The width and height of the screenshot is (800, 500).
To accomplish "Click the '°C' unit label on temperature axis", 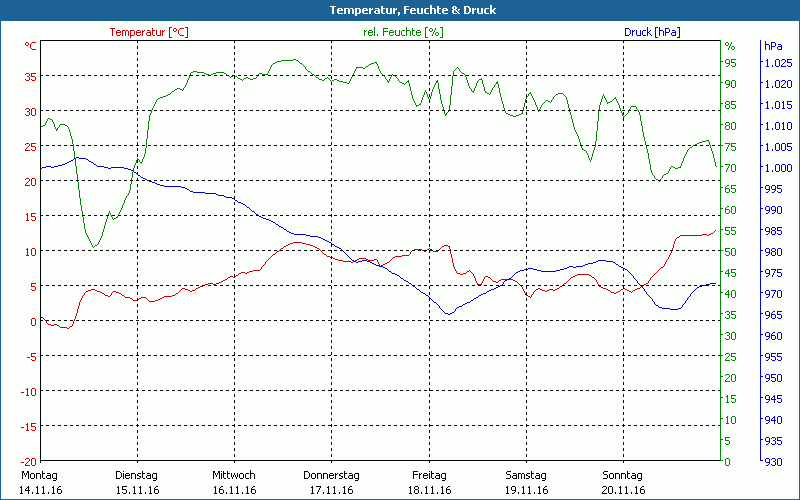I will (31, 46).
